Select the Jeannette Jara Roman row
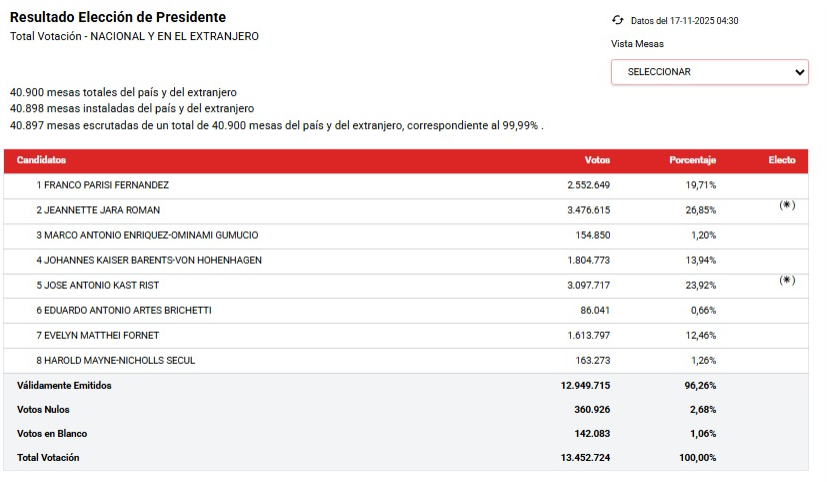 point(98,210)
